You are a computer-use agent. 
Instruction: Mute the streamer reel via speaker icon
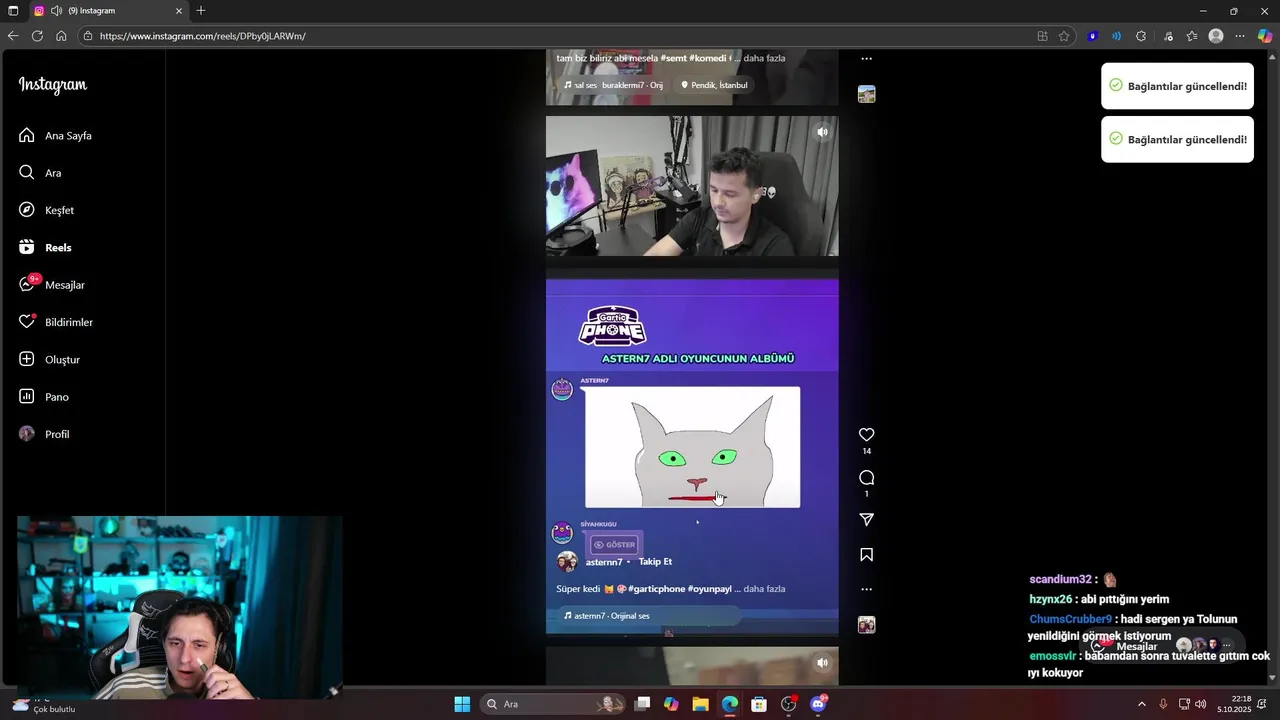[822, 132]
